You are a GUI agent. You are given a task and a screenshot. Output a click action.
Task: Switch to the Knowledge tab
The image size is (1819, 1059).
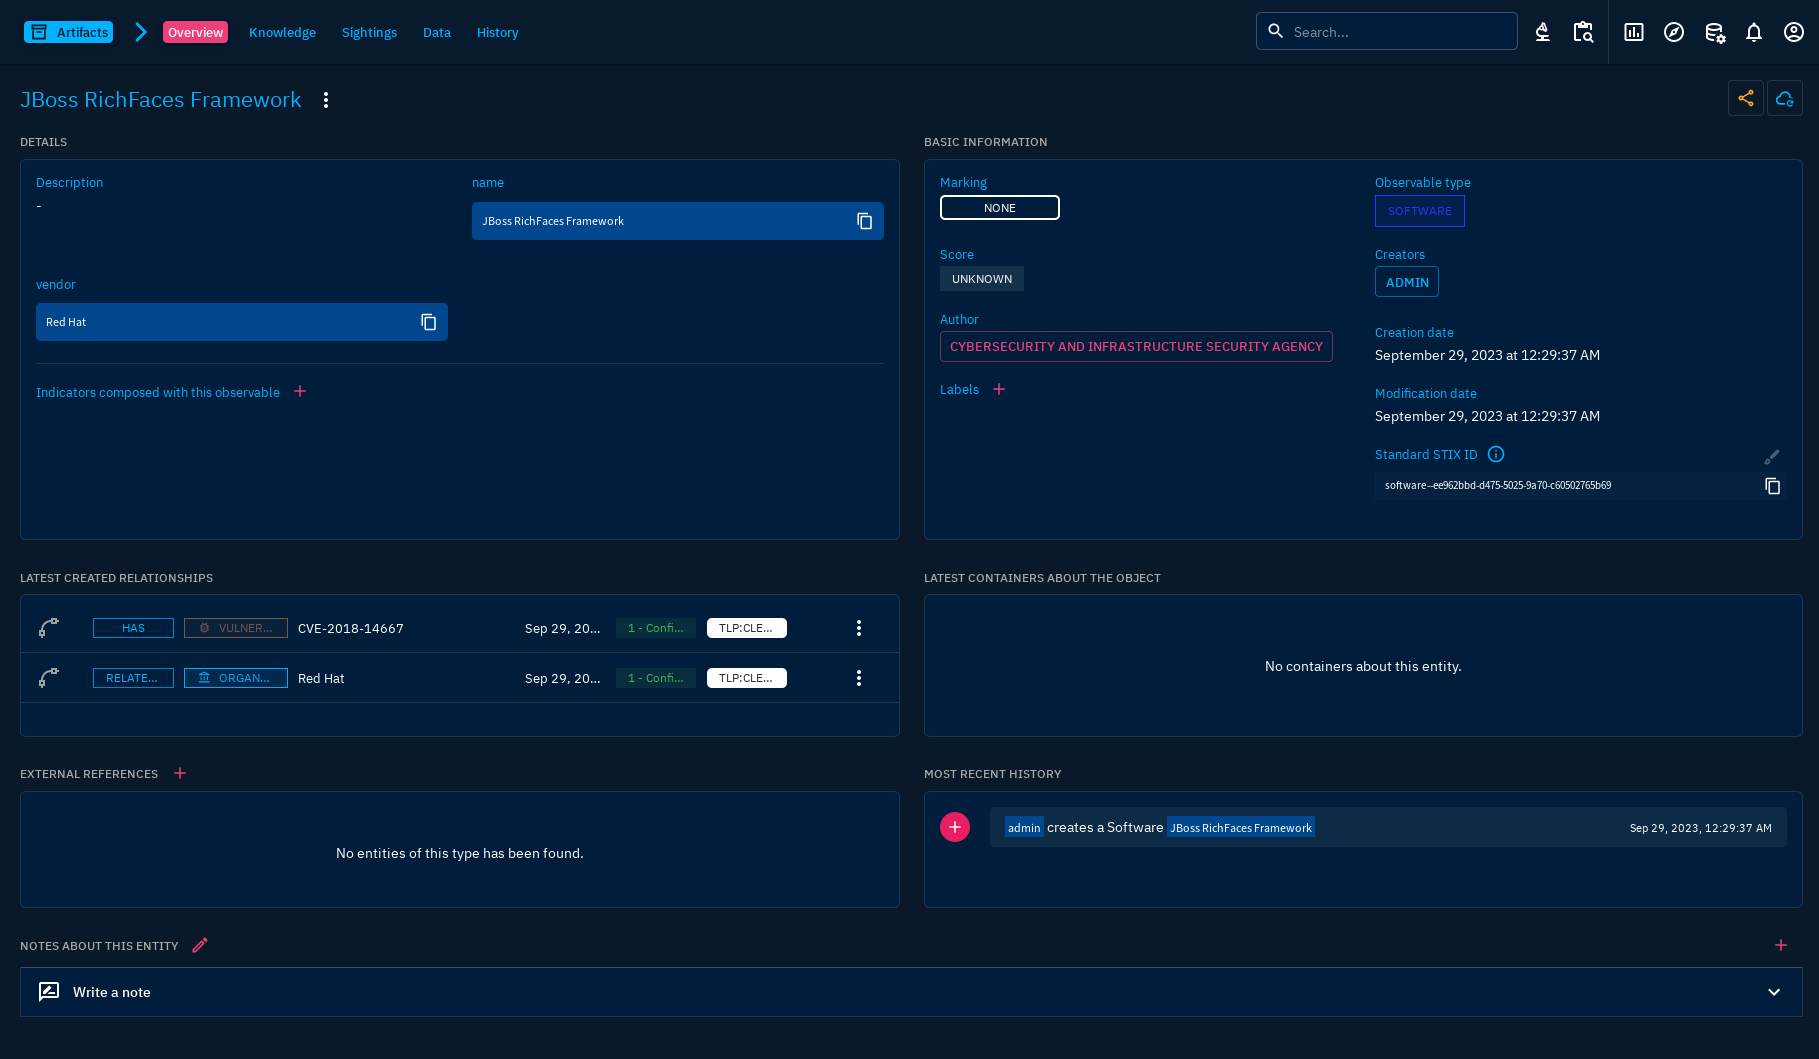pyautogui.click(x=282, y=32)
